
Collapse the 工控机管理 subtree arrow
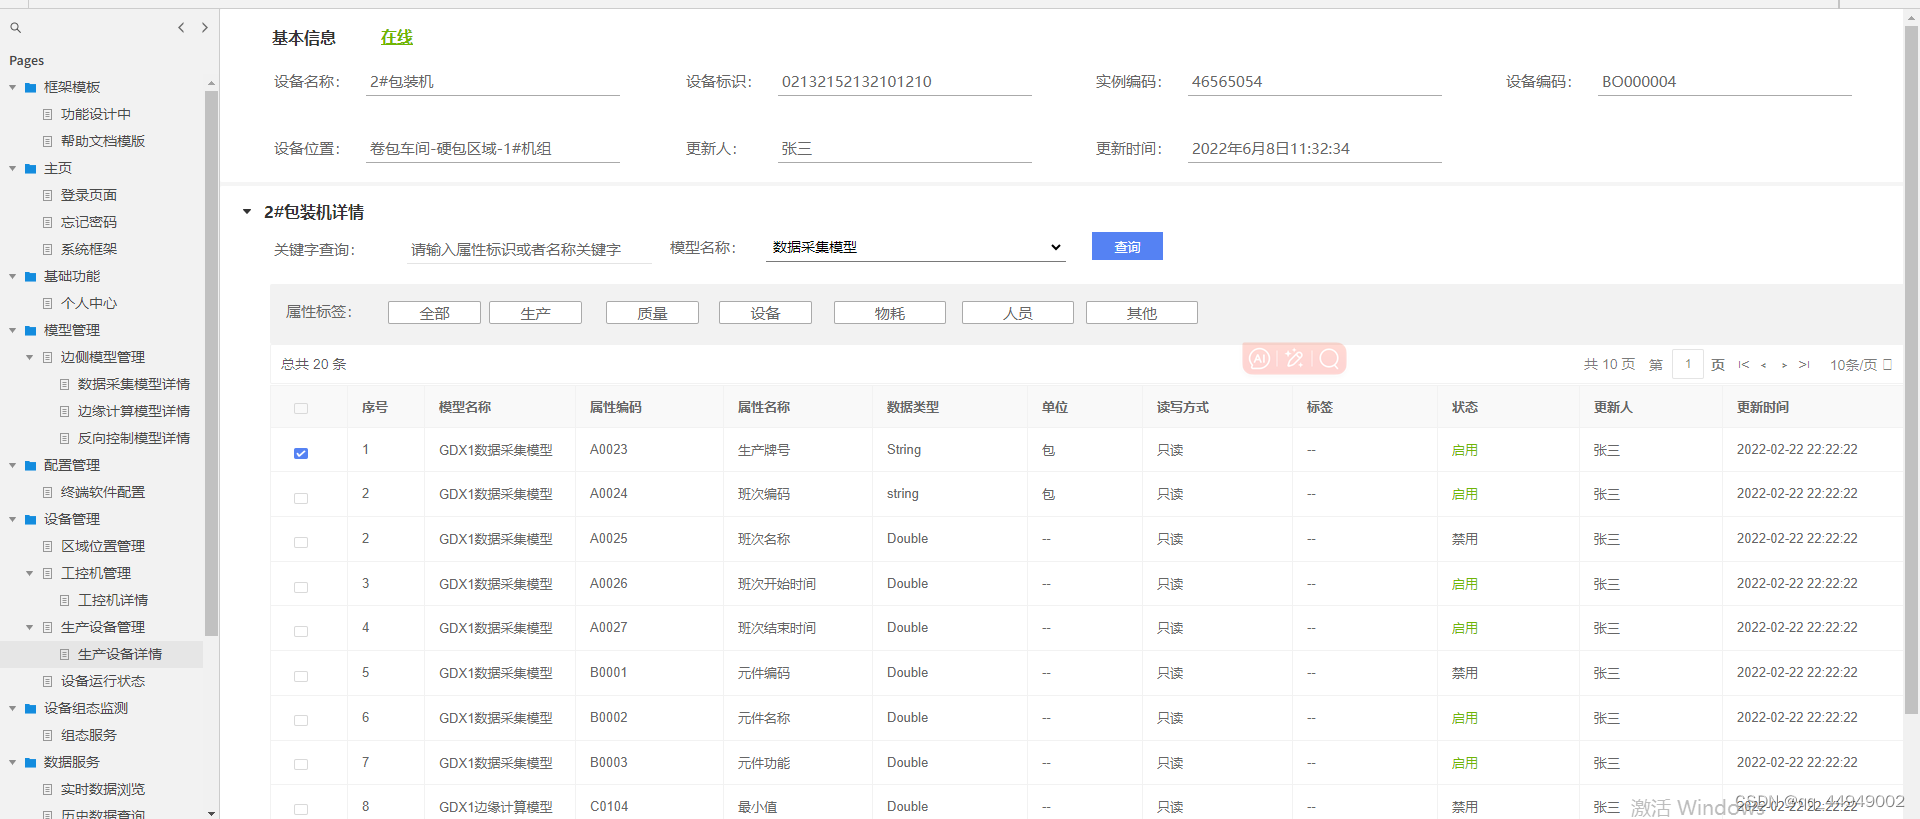[29, 573]
